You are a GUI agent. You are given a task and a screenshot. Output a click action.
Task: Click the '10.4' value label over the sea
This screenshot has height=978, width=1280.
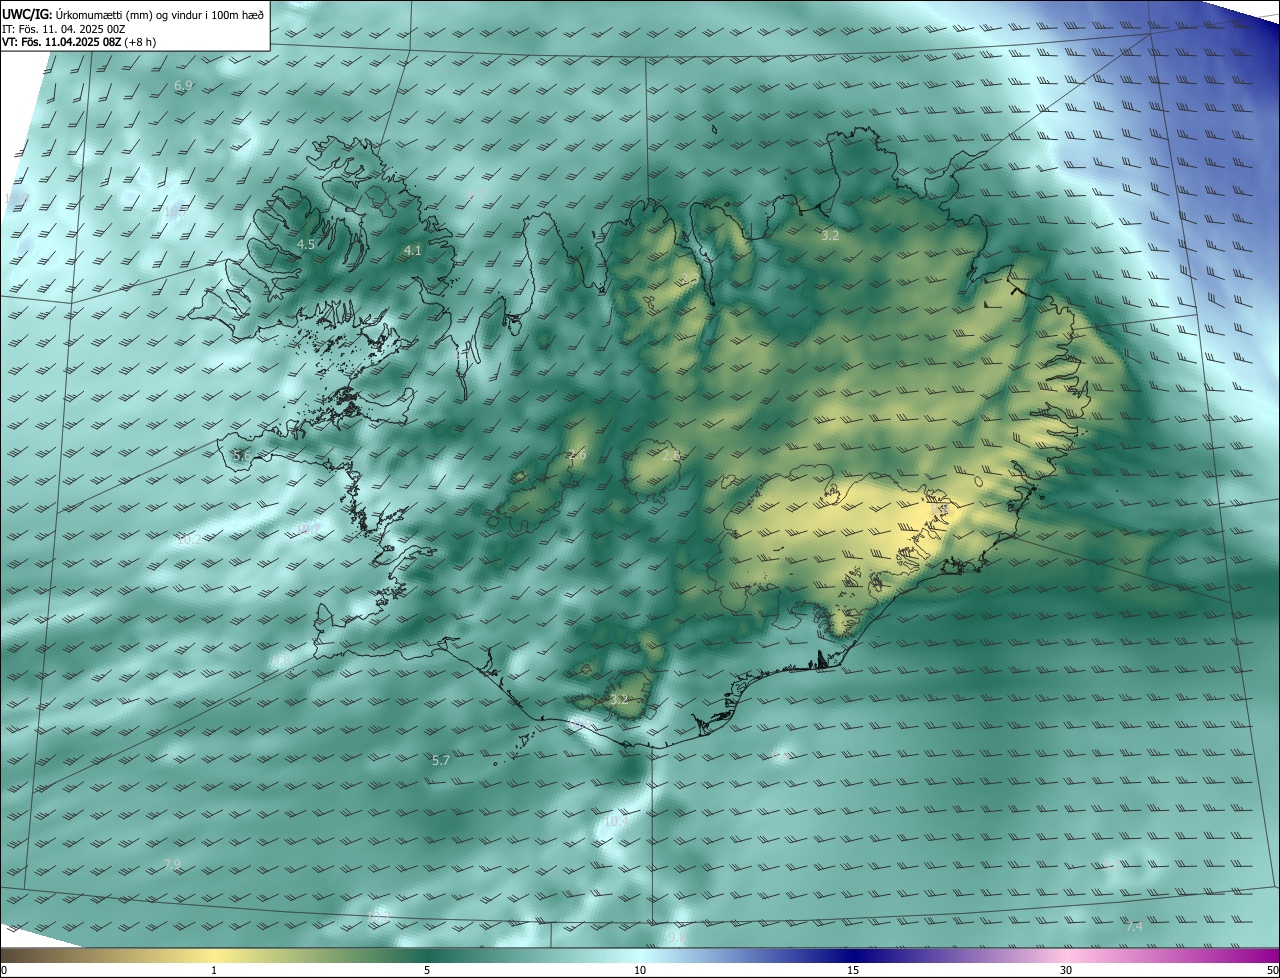615,821
